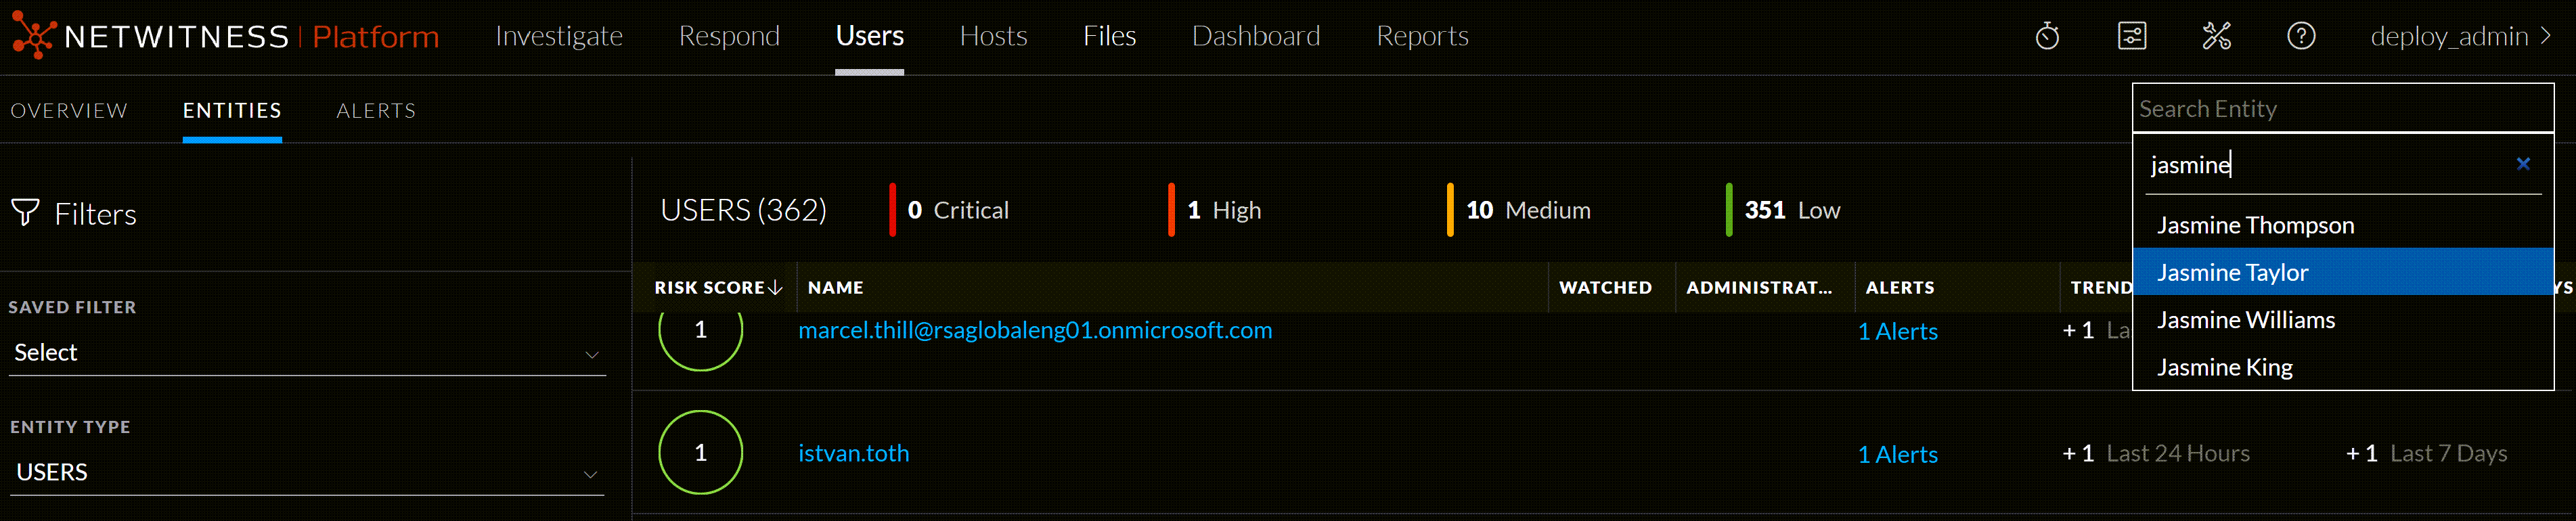Open the stopwatch jobs icon

pos(2046,37)
